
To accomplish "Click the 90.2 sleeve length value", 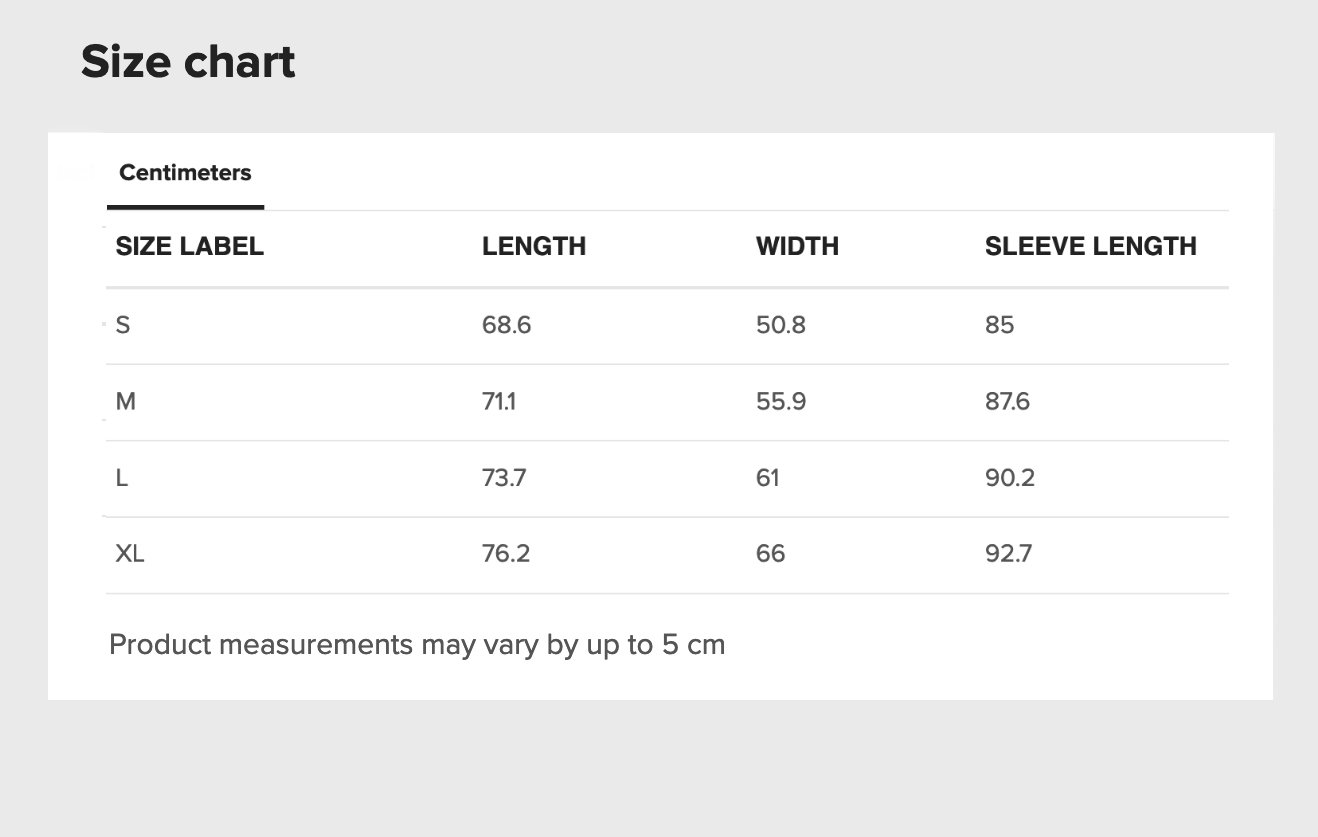I will (1009, 478).
